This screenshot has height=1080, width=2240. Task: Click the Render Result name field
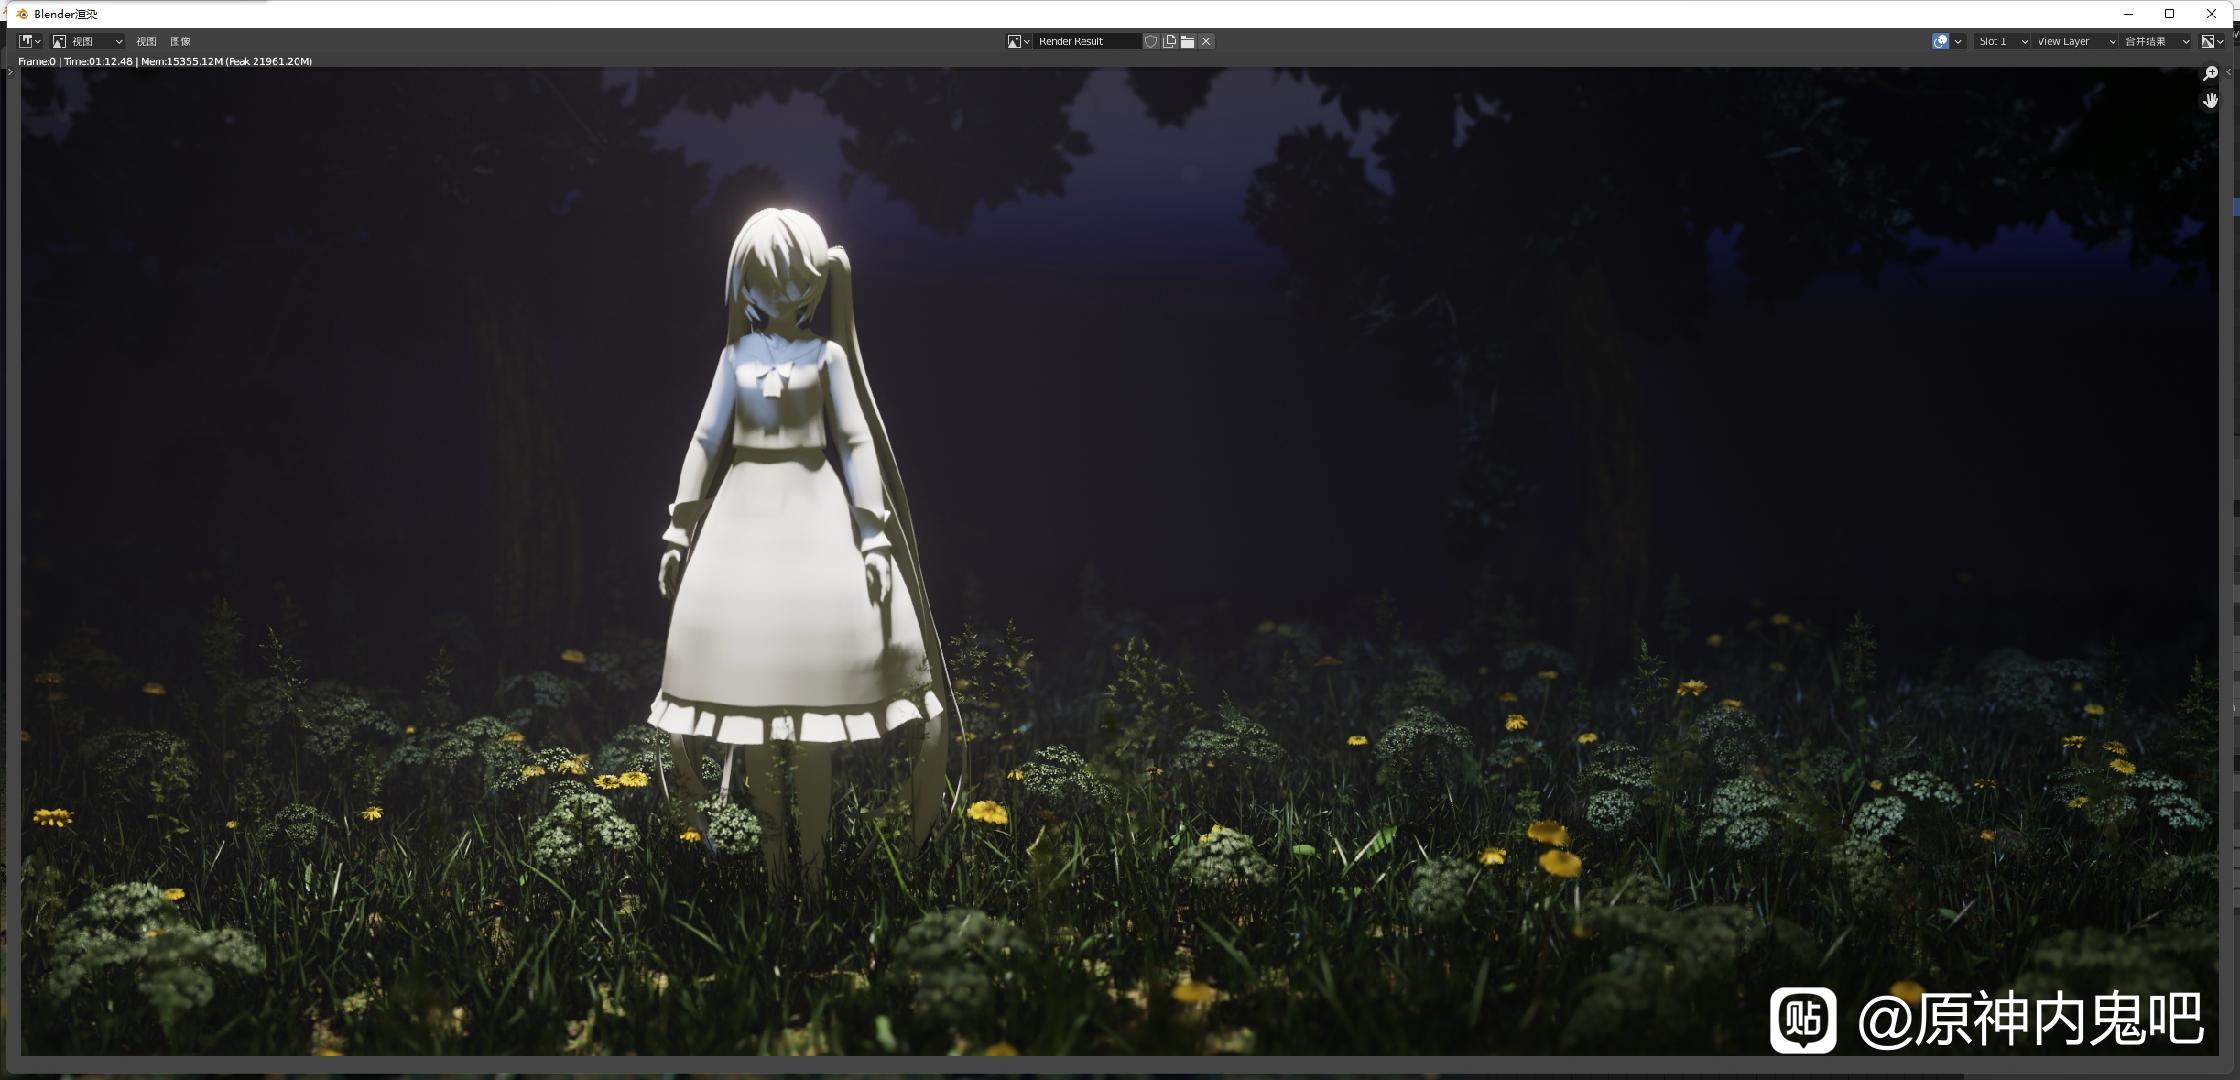[1087, 41]
